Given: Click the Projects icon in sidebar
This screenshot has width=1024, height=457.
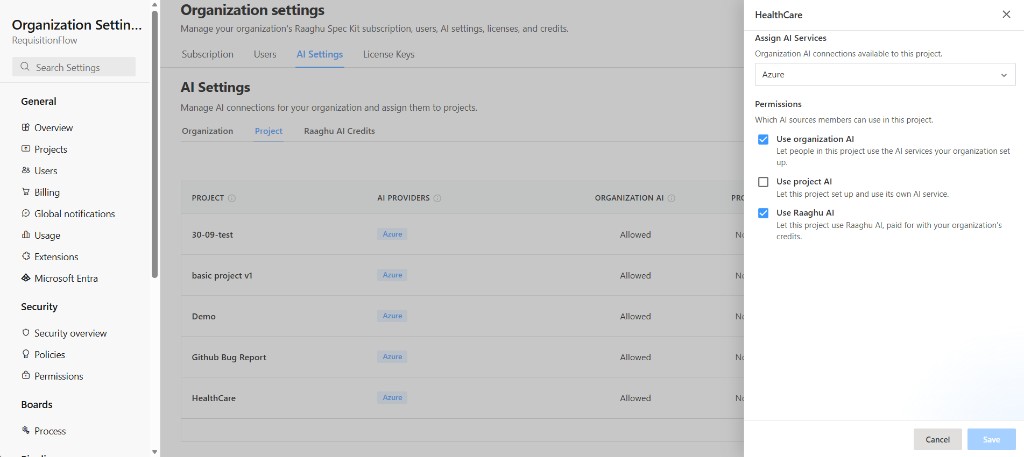Looking at the screenshot, I should pyautogui.click(x=25, y=149).
